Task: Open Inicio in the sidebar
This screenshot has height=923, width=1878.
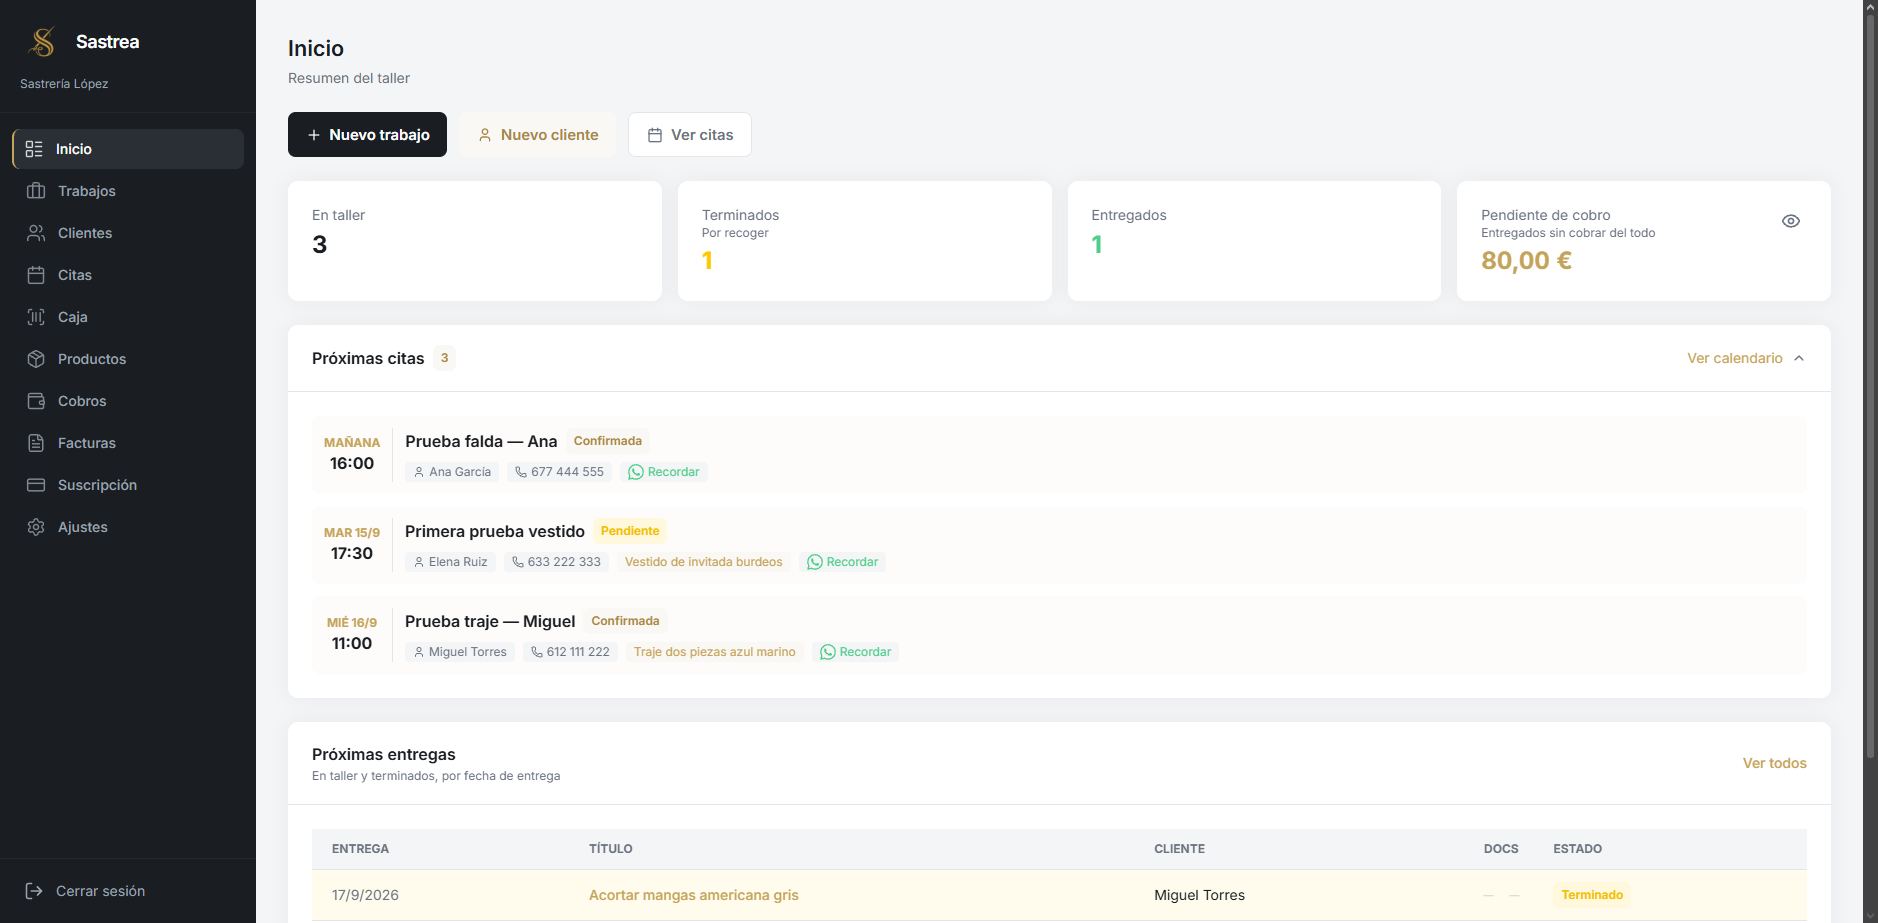Action: coord(128,149)
